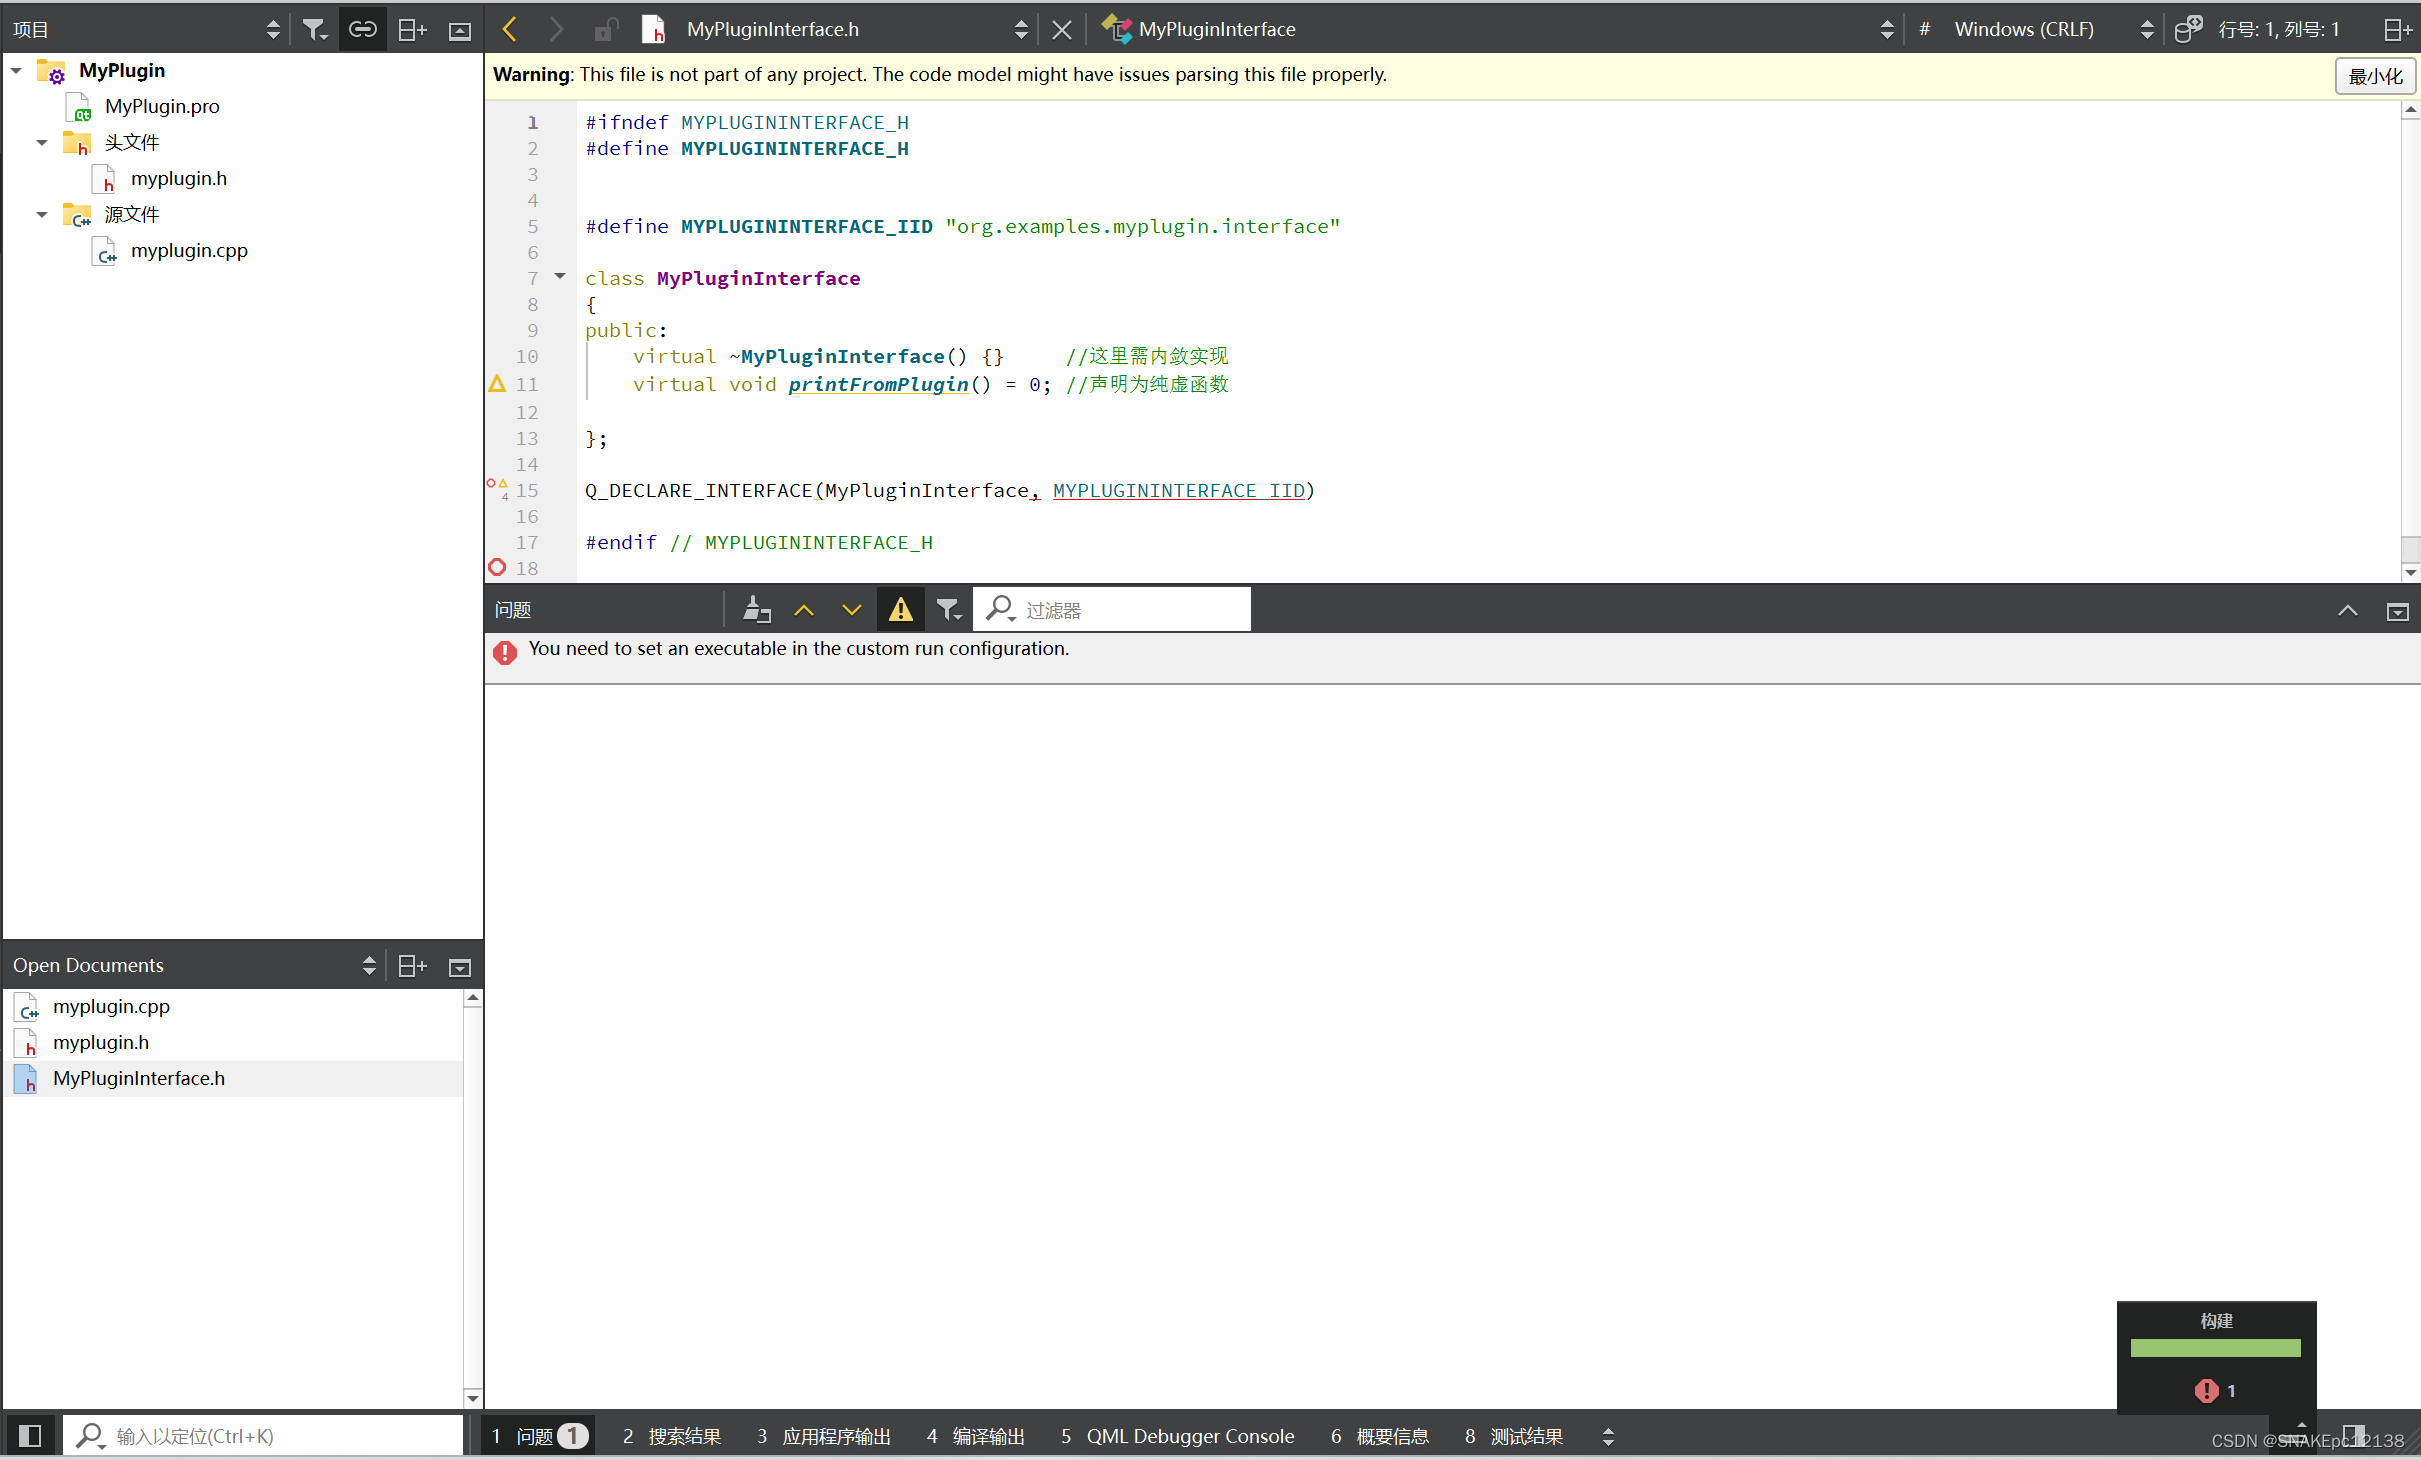Viewport: 2421px width, 1460px height.
Task: Click the build error count icon
Action: pos(2205,1390)
